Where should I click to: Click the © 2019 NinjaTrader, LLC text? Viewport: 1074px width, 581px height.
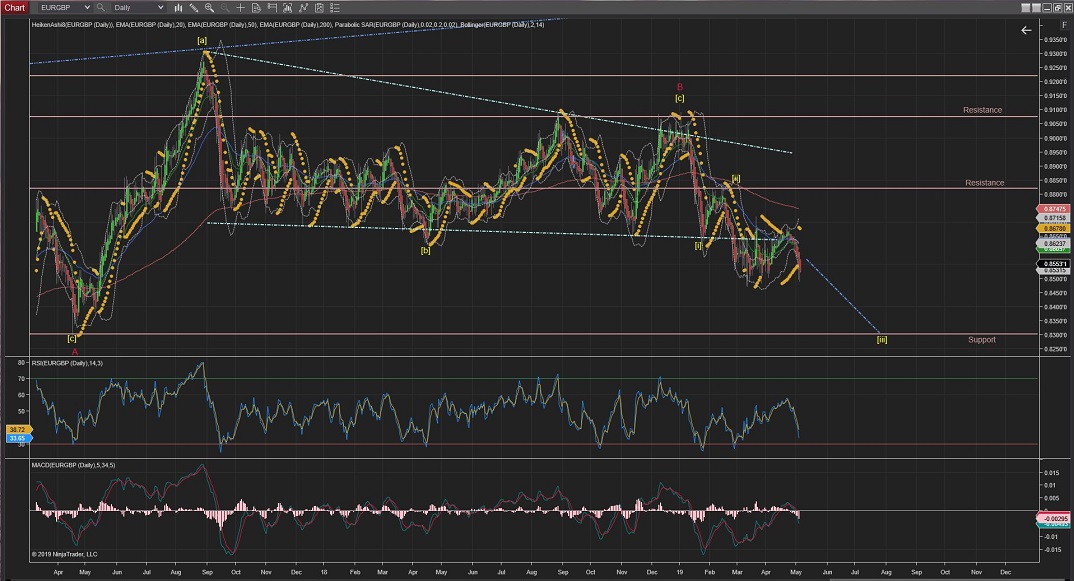click(x=64, y=554)
